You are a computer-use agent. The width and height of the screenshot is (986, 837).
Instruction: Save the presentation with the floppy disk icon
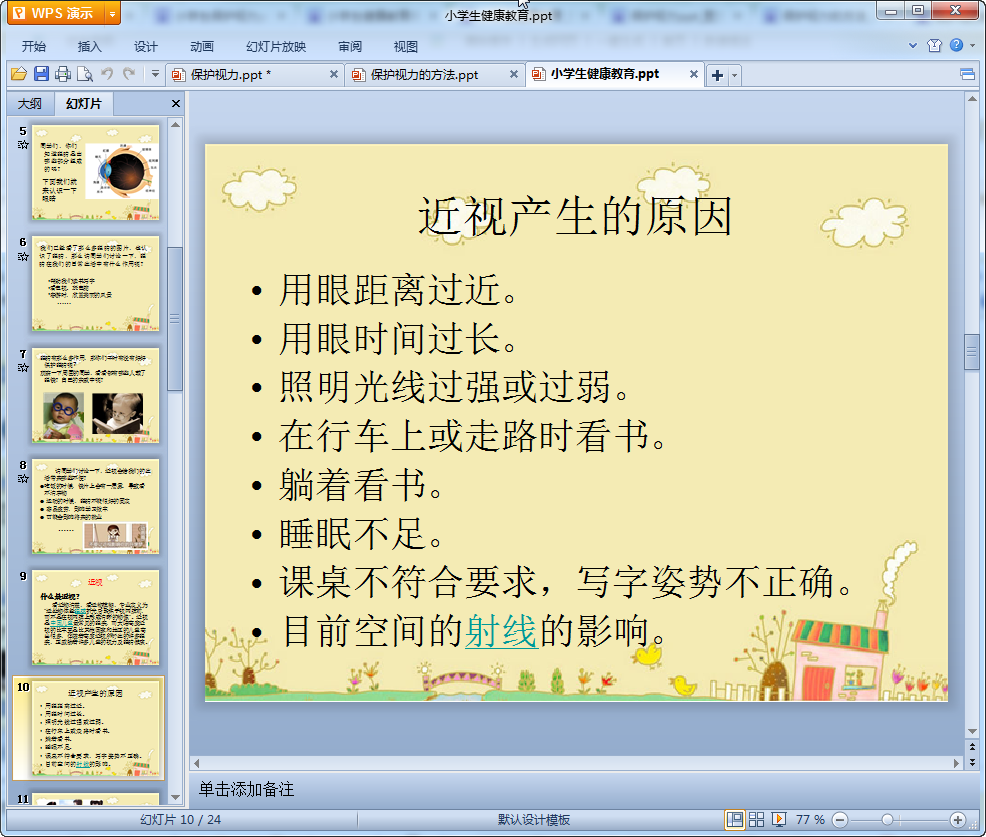(x=42, y=74)
